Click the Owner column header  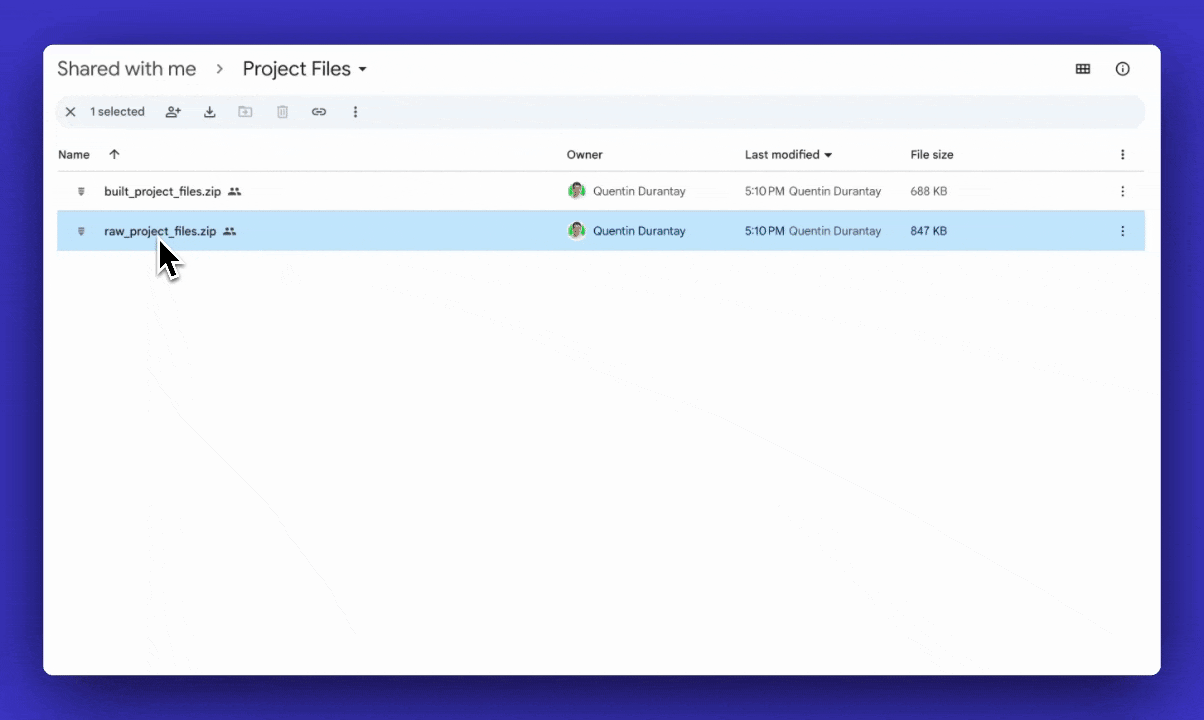584,154
